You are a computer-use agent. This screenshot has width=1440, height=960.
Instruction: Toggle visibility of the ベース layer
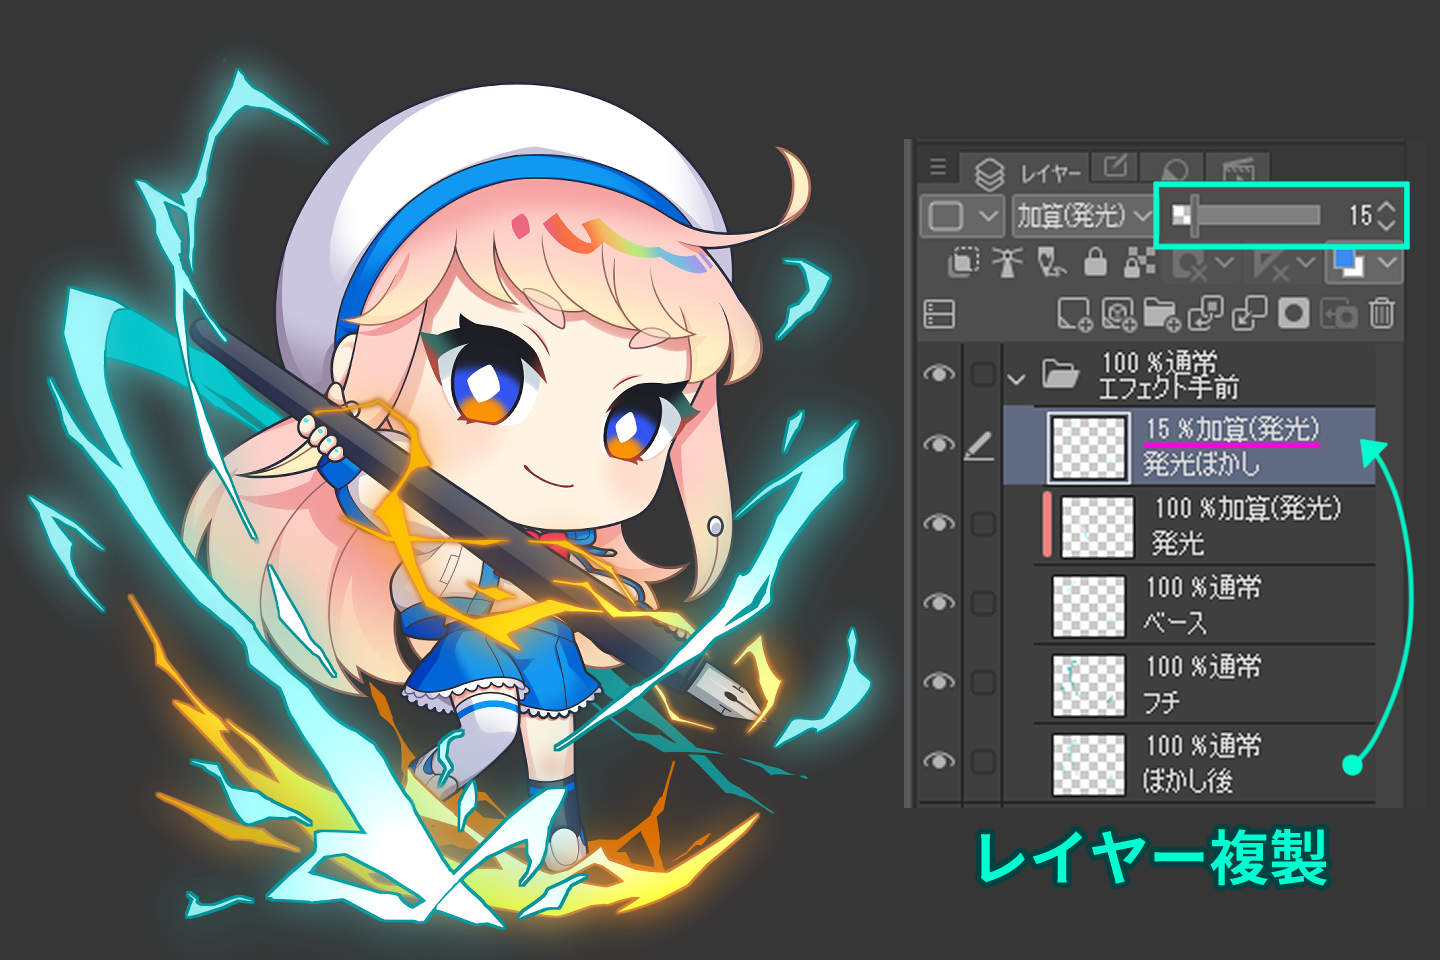point(938,602)
